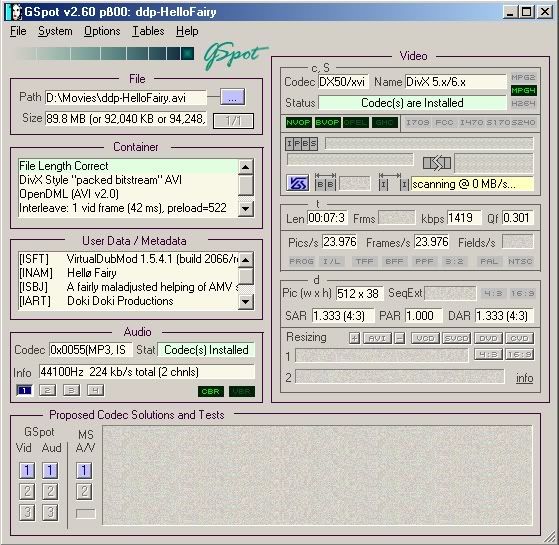Image resolution: width=559 pixels, height=545 pixels.
Task: Click the B-B frame distance icon
Action: pos(325,182)
